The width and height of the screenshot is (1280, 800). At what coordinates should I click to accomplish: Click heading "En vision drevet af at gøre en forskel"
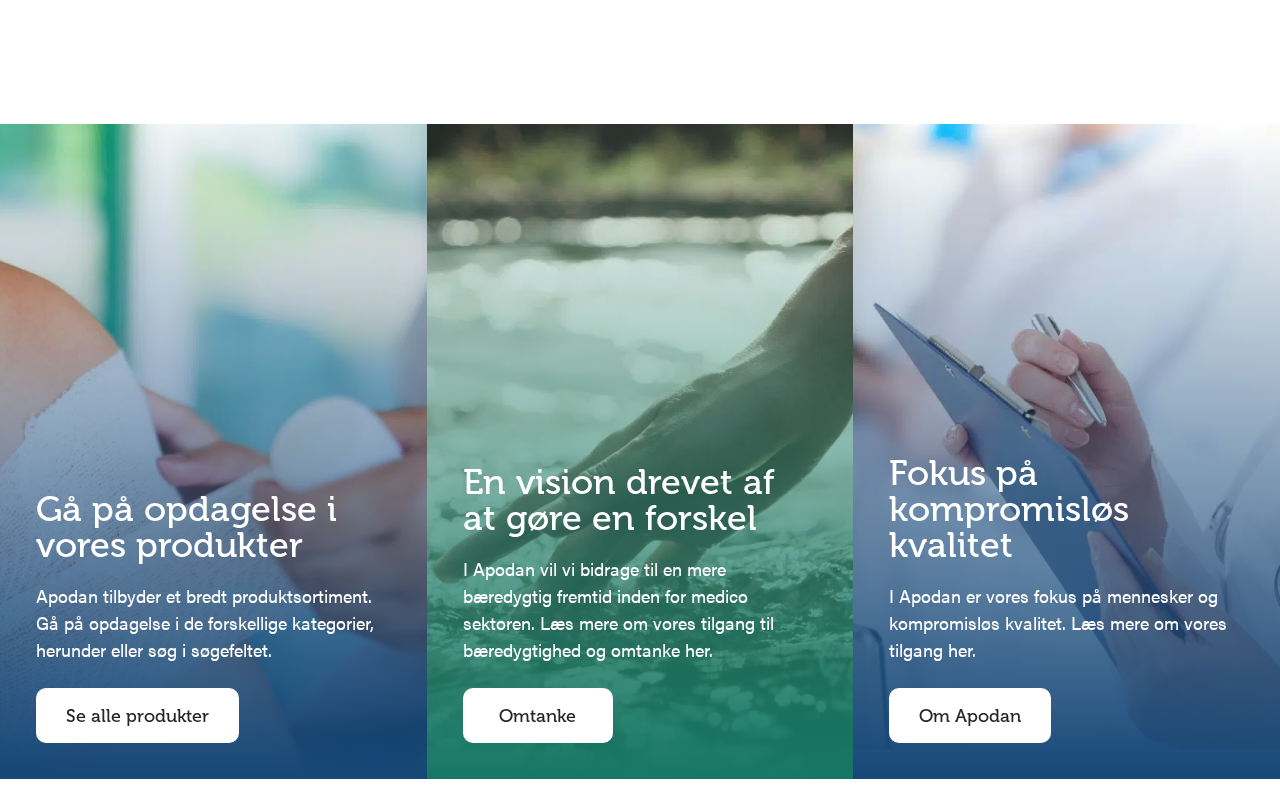click(618, 500)
